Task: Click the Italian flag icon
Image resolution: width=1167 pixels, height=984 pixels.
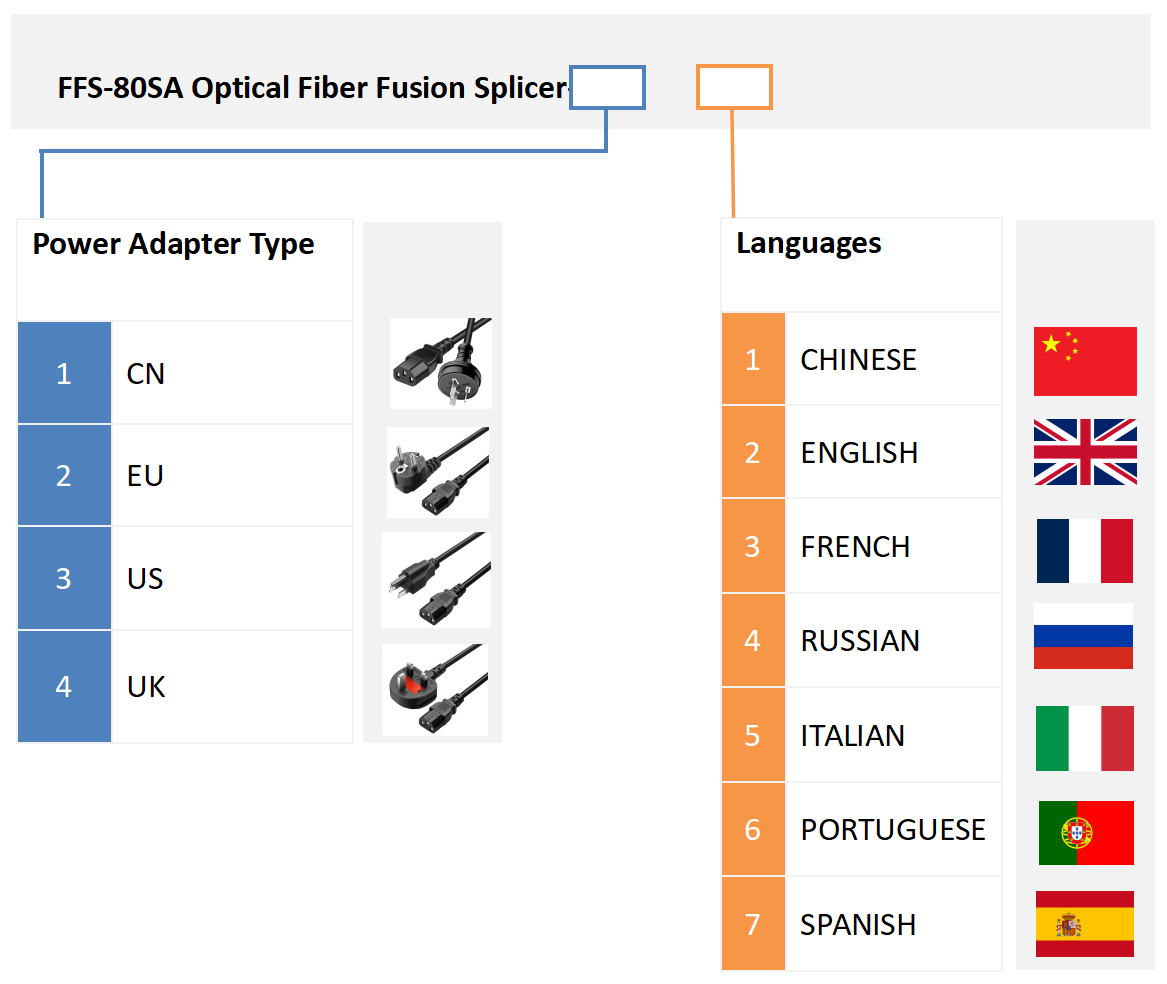Action: pyautogui.click(x=1085, y=738)
